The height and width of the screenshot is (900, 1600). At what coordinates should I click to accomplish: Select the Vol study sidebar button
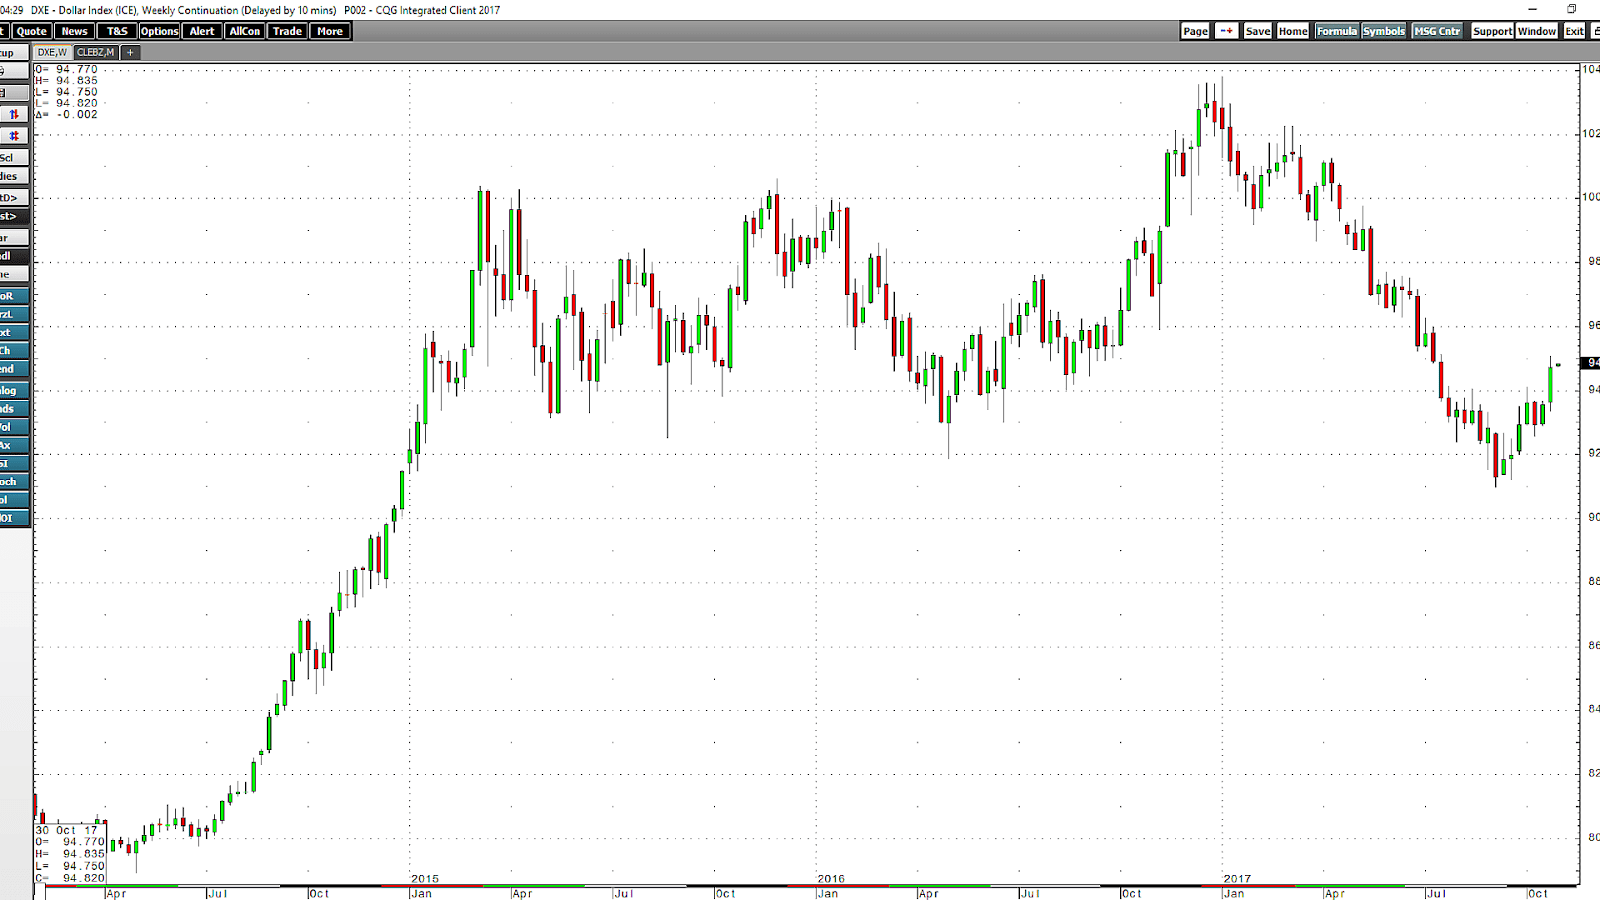point(14,427)
